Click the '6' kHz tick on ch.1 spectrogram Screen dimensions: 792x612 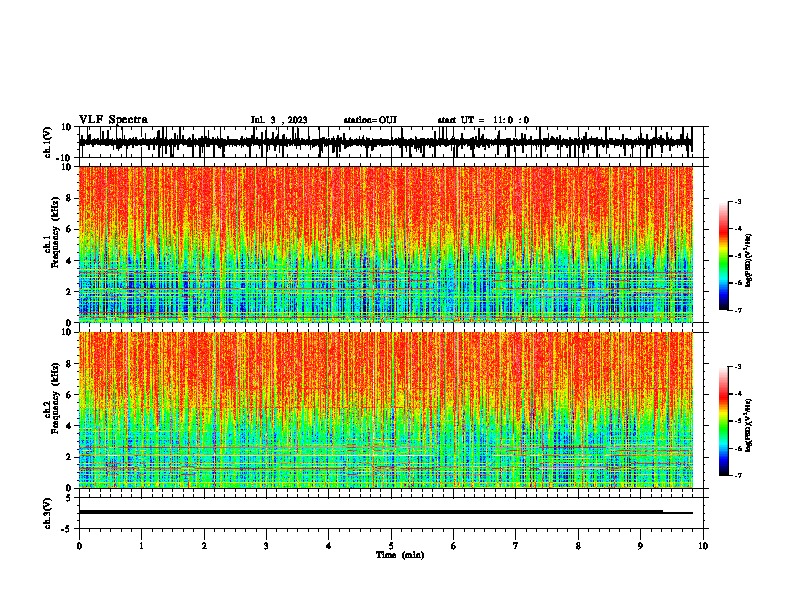point(70,229)
